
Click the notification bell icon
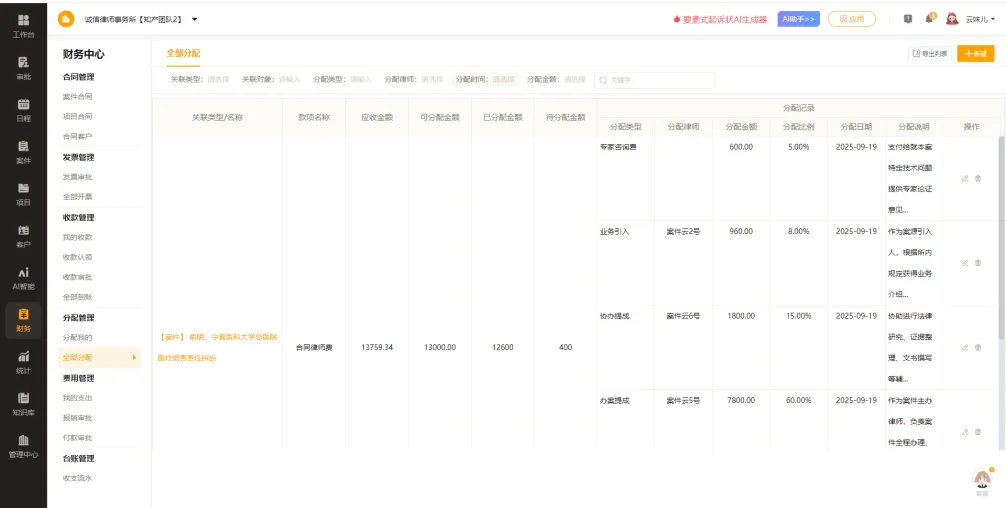pos(930,19)
